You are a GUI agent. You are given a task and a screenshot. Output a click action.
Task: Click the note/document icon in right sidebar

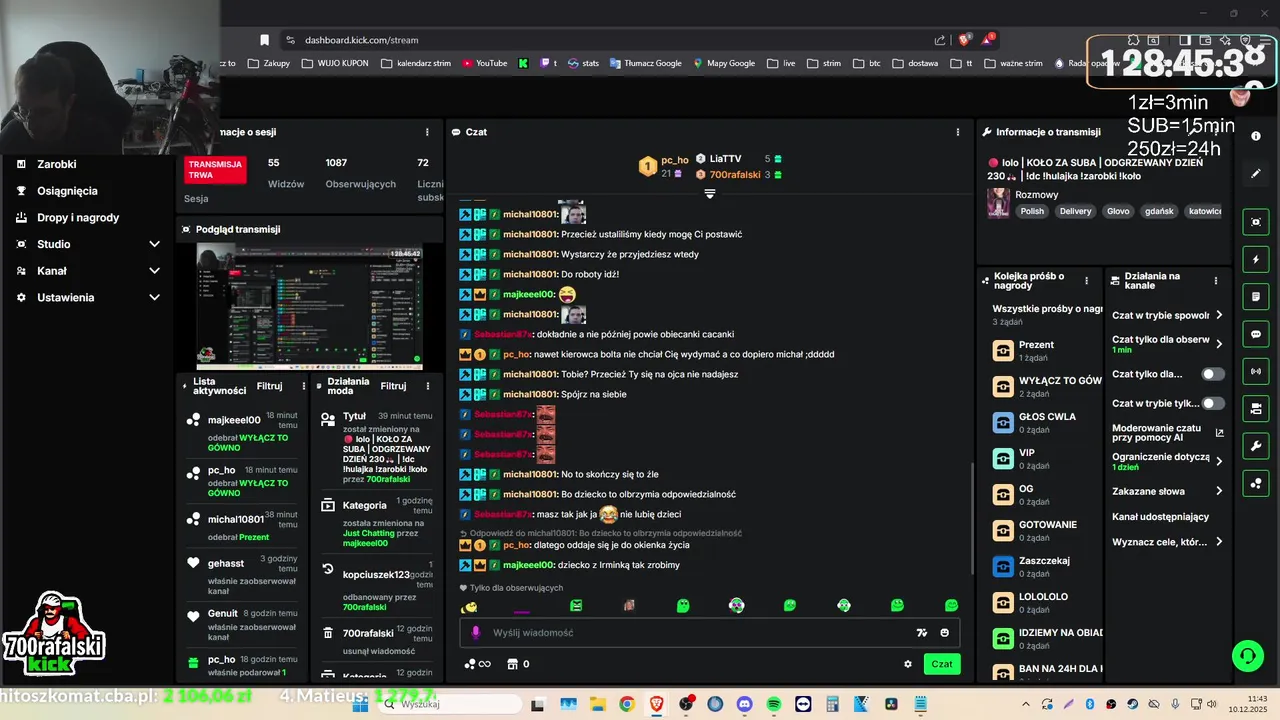coord(1256,297)
